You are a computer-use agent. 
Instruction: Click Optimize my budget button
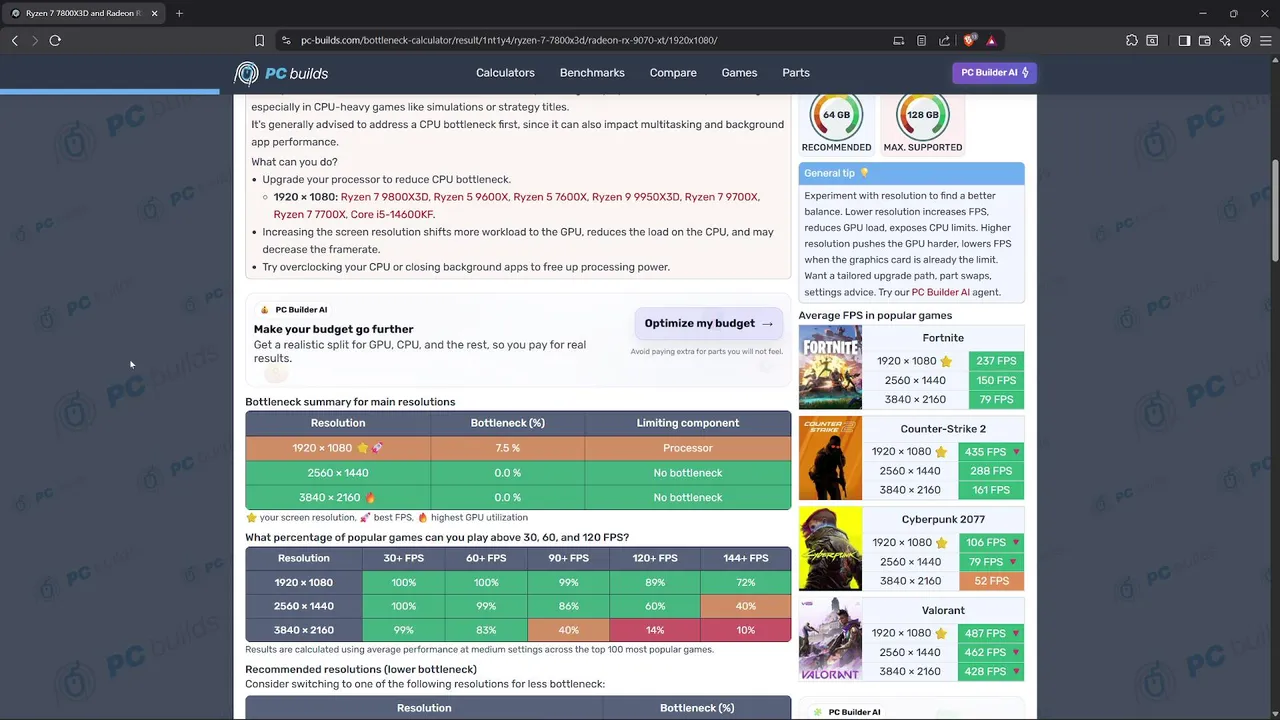tap(708, 324)
